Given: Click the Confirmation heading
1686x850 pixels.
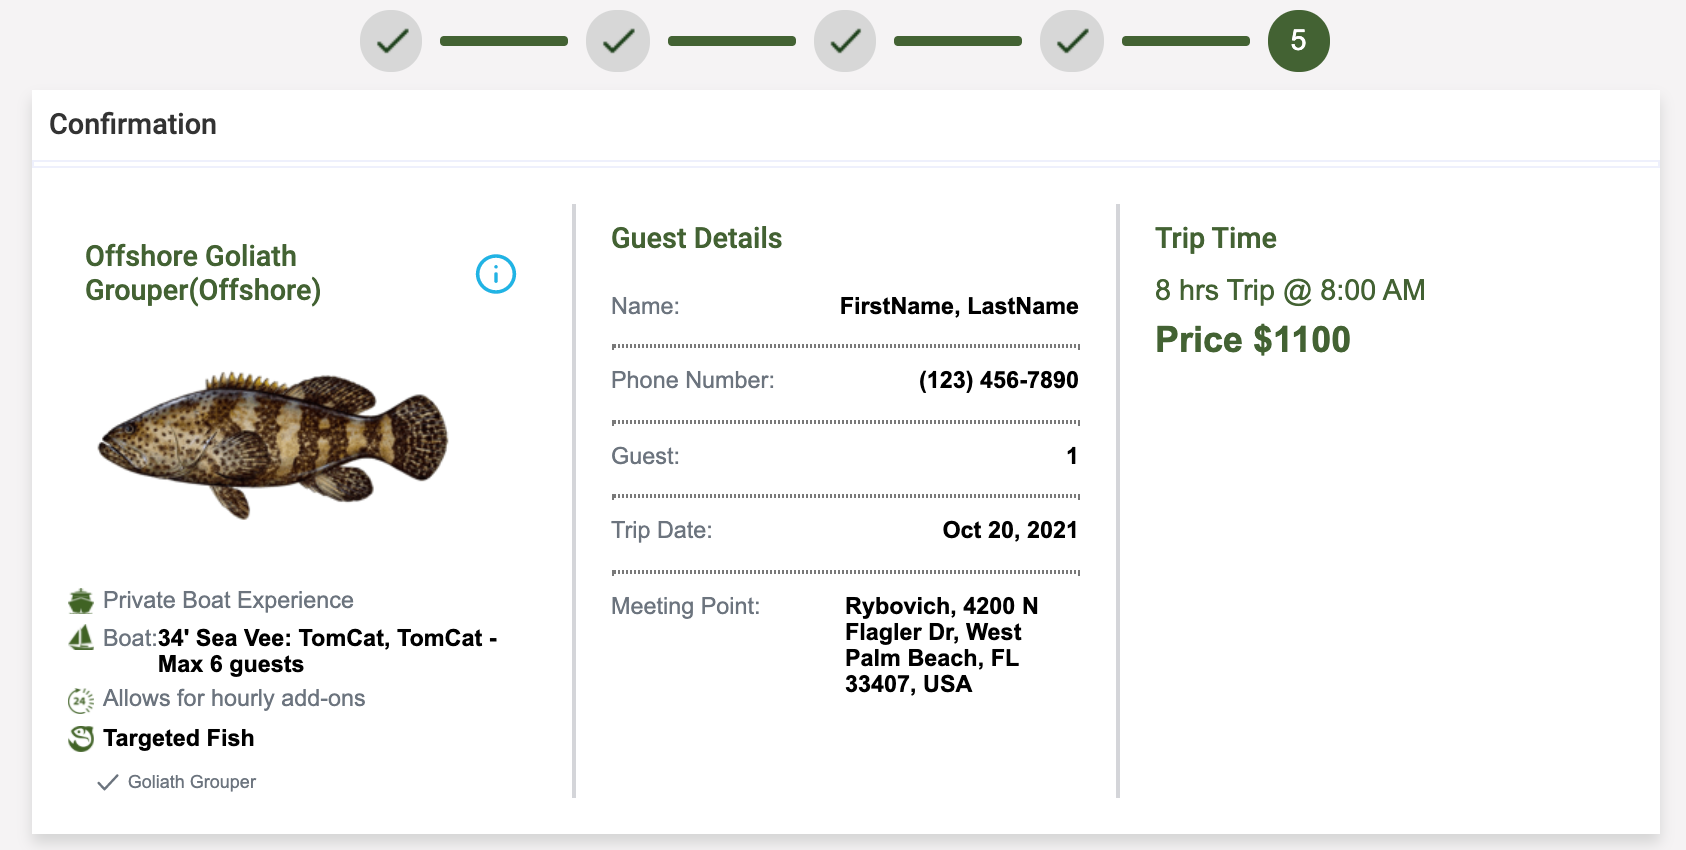Looking at the screenshot, I should (133, 124).
